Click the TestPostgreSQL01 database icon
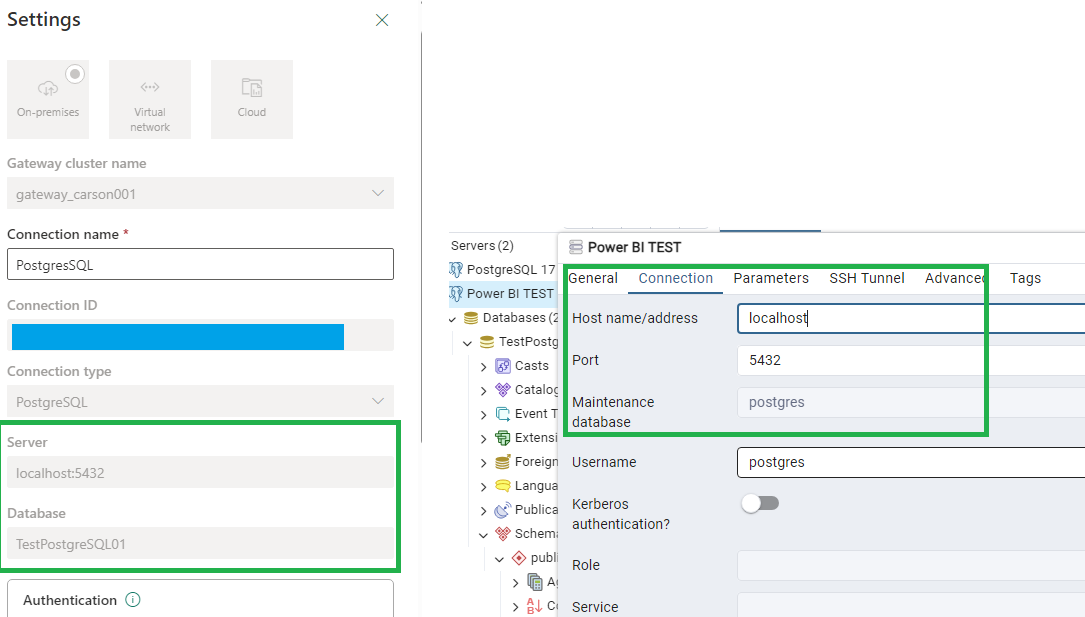 487,342
